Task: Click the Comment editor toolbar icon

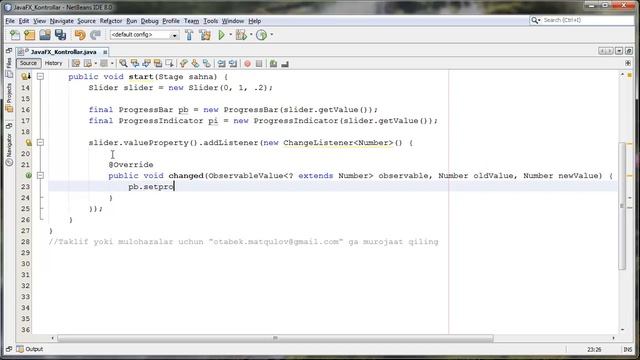Action: pyautogui.click(x=273, y=64)
